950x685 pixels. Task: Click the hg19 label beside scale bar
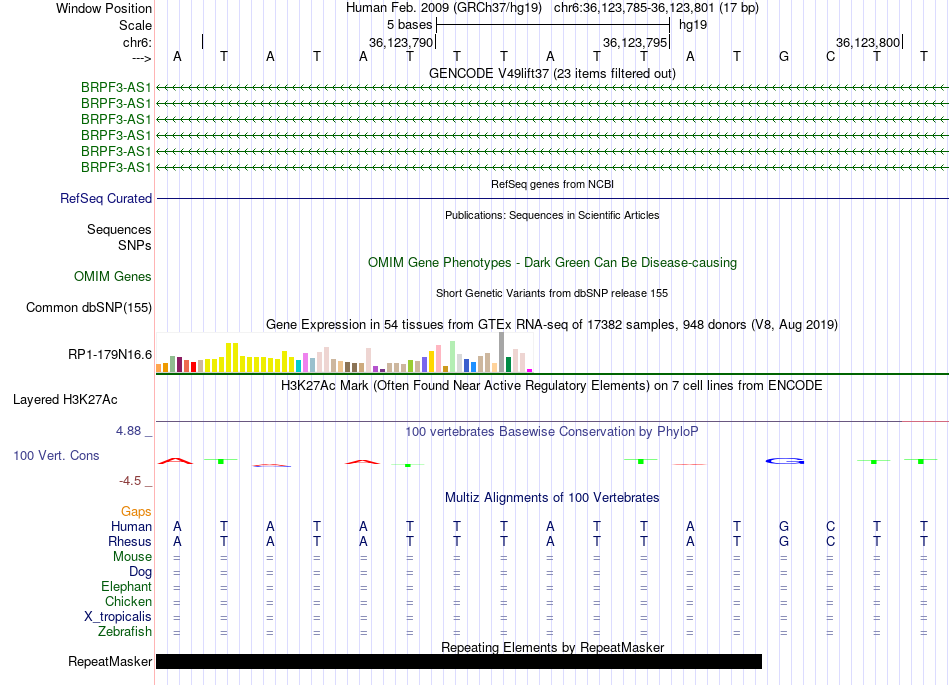click(693, 25)
